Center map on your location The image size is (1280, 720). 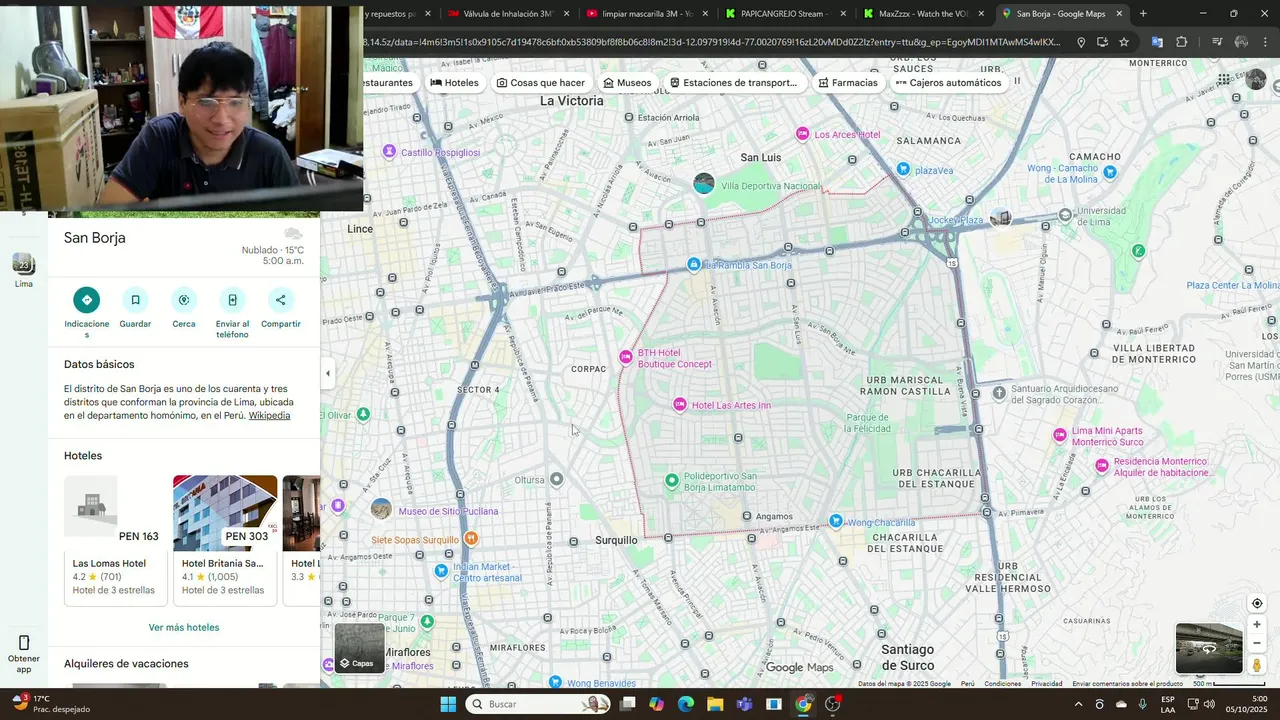pos(1257,603)
